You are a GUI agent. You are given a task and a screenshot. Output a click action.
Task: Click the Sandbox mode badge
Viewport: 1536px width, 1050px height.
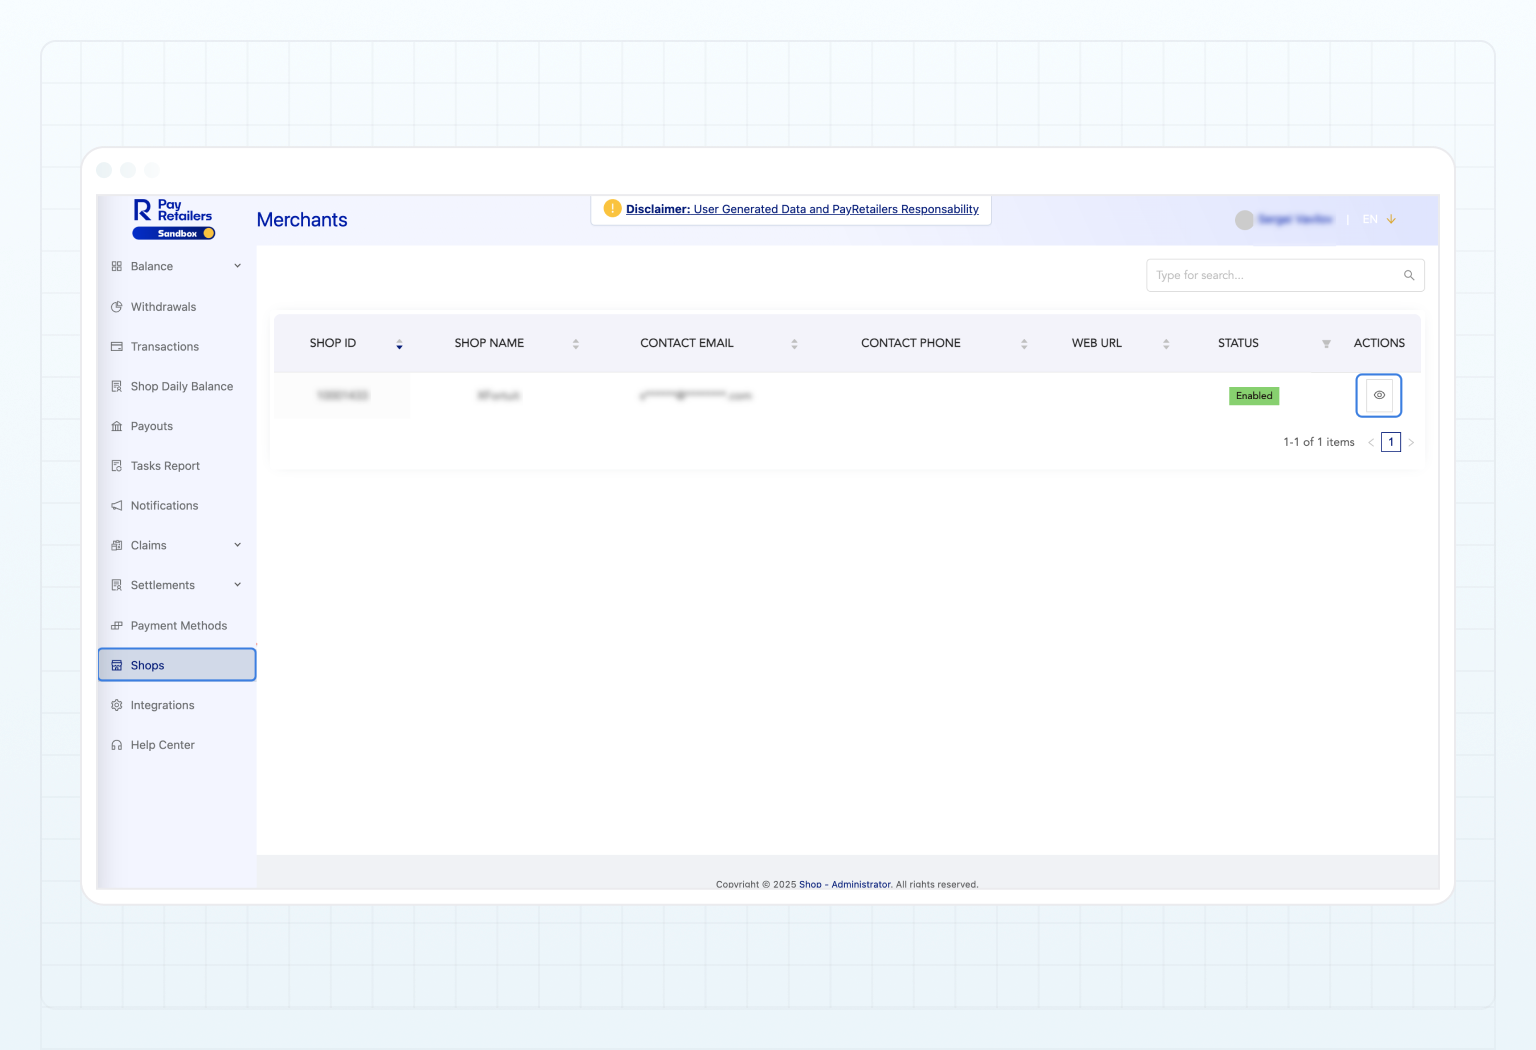174,233
